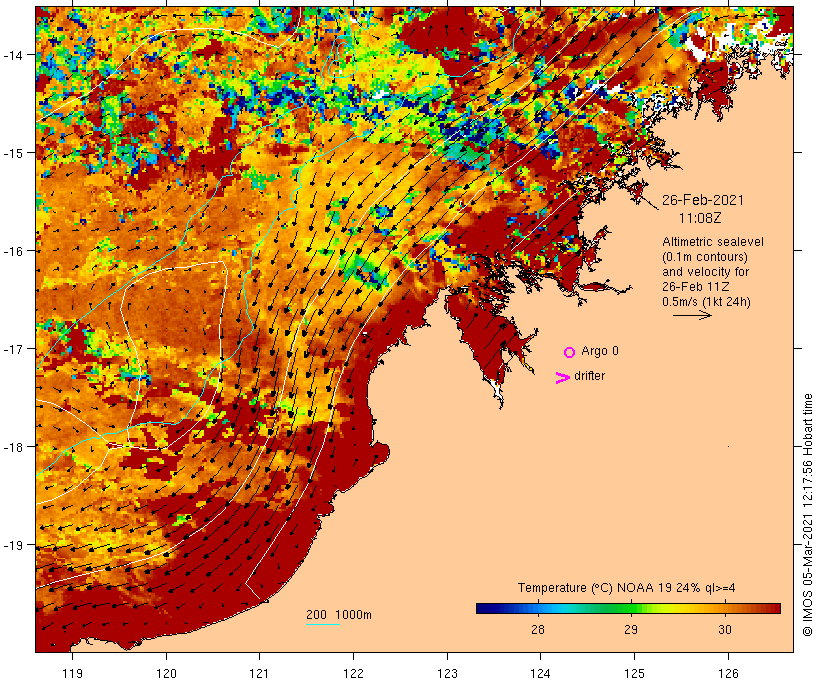Click the latitude label -14
The width and height of the screenshot is (820, 680).
click(12, 55)
